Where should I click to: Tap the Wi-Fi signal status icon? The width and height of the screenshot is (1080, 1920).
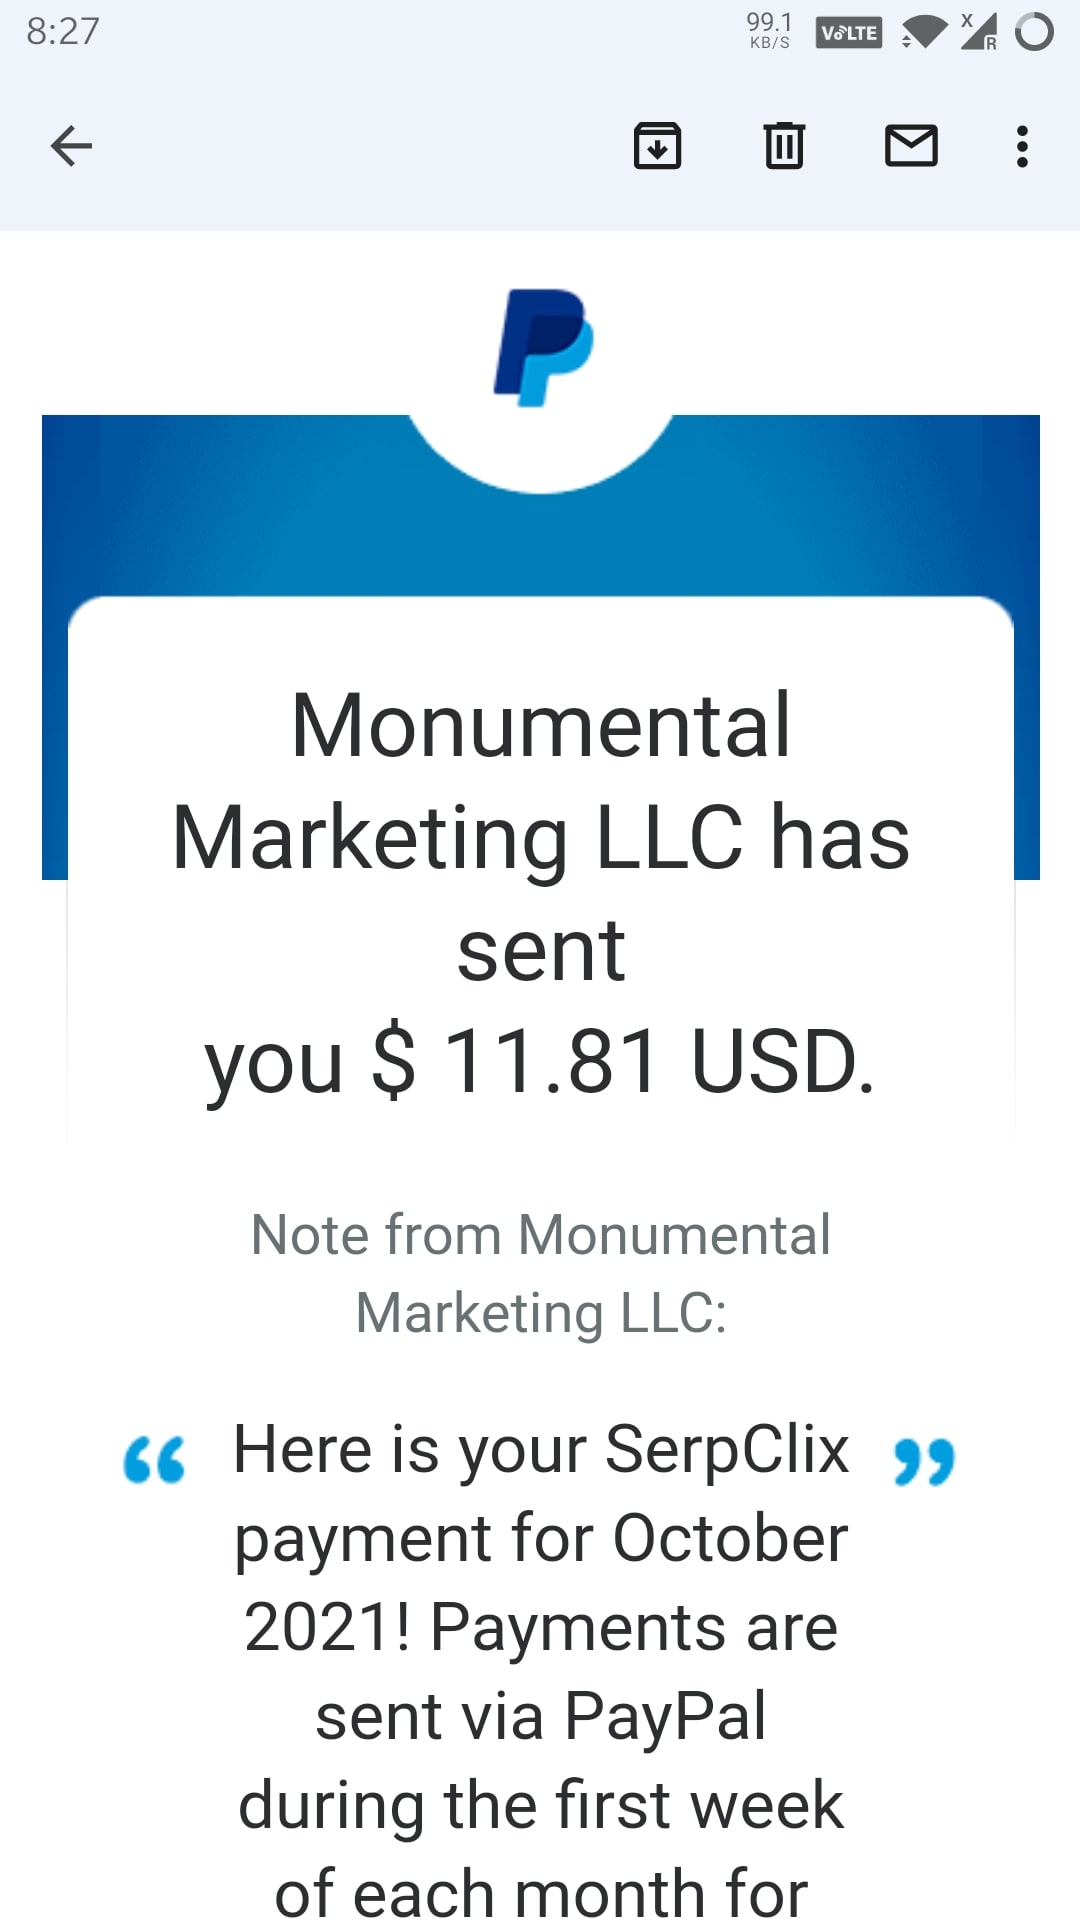click(x=924, y=32)
